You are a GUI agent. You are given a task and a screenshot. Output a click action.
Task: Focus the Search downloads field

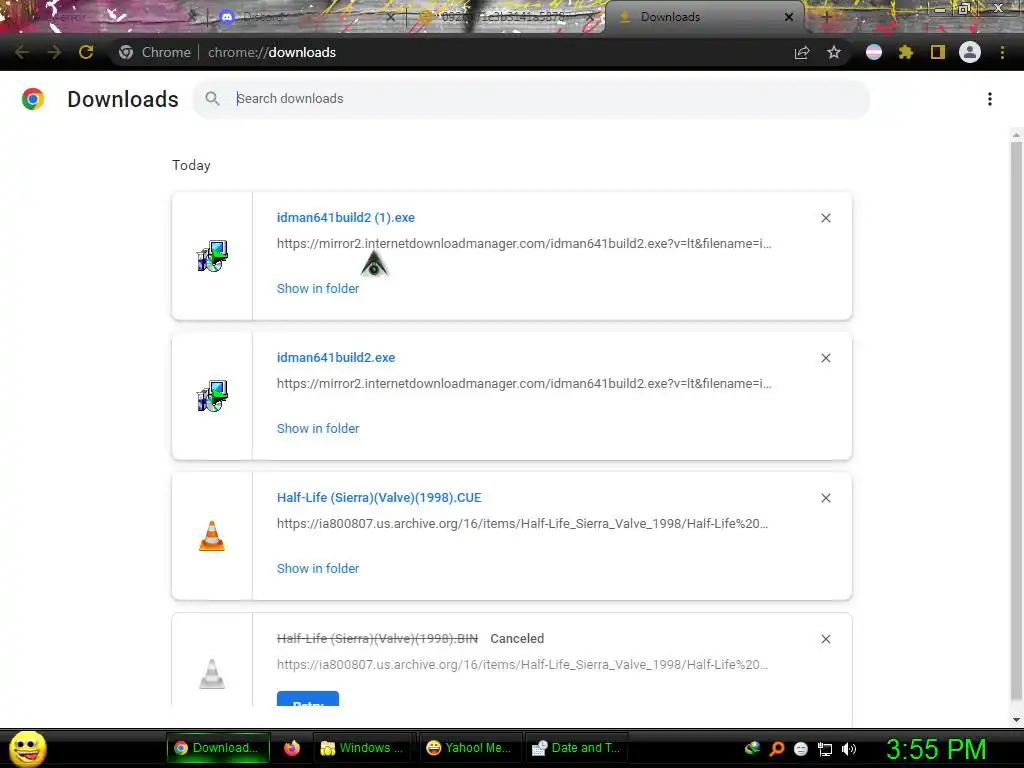tap(531, 99)
